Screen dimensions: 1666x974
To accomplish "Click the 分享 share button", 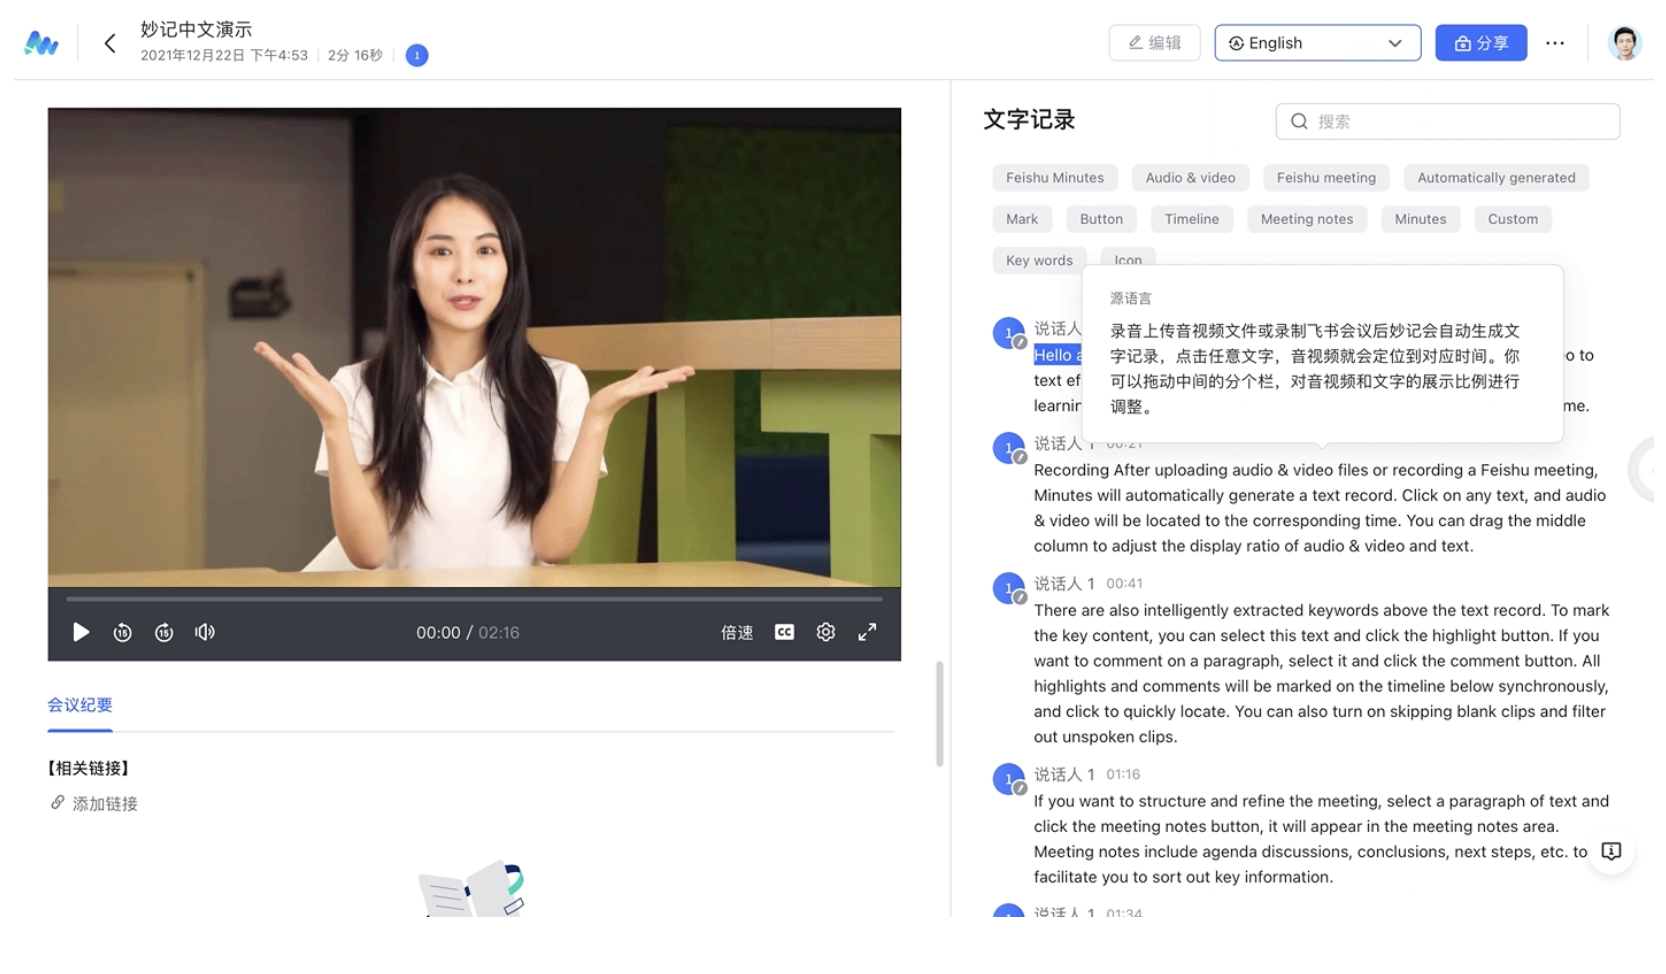I will coord(1480,43).
